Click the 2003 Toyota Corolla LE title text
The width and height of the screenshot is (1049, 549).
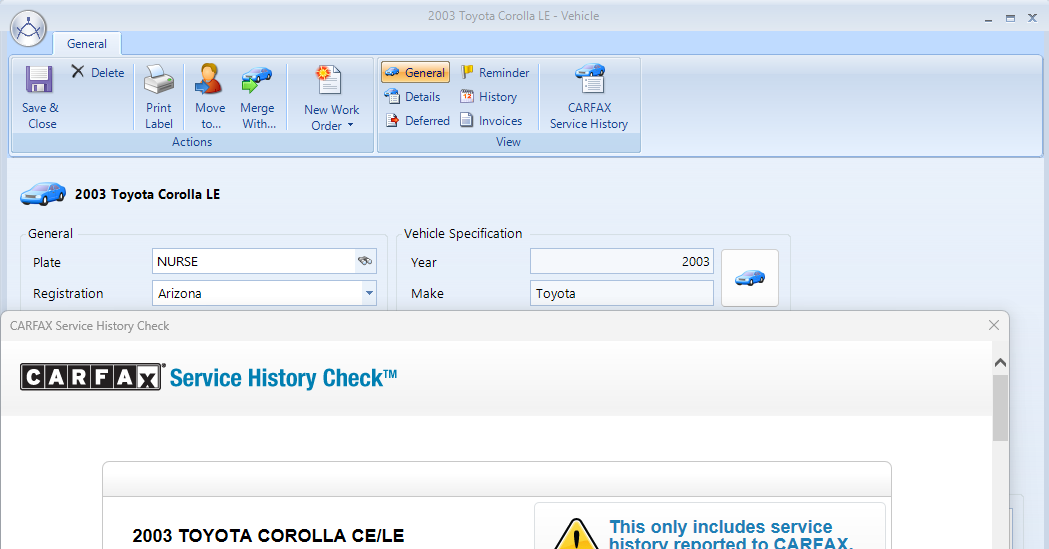[147, 195]
